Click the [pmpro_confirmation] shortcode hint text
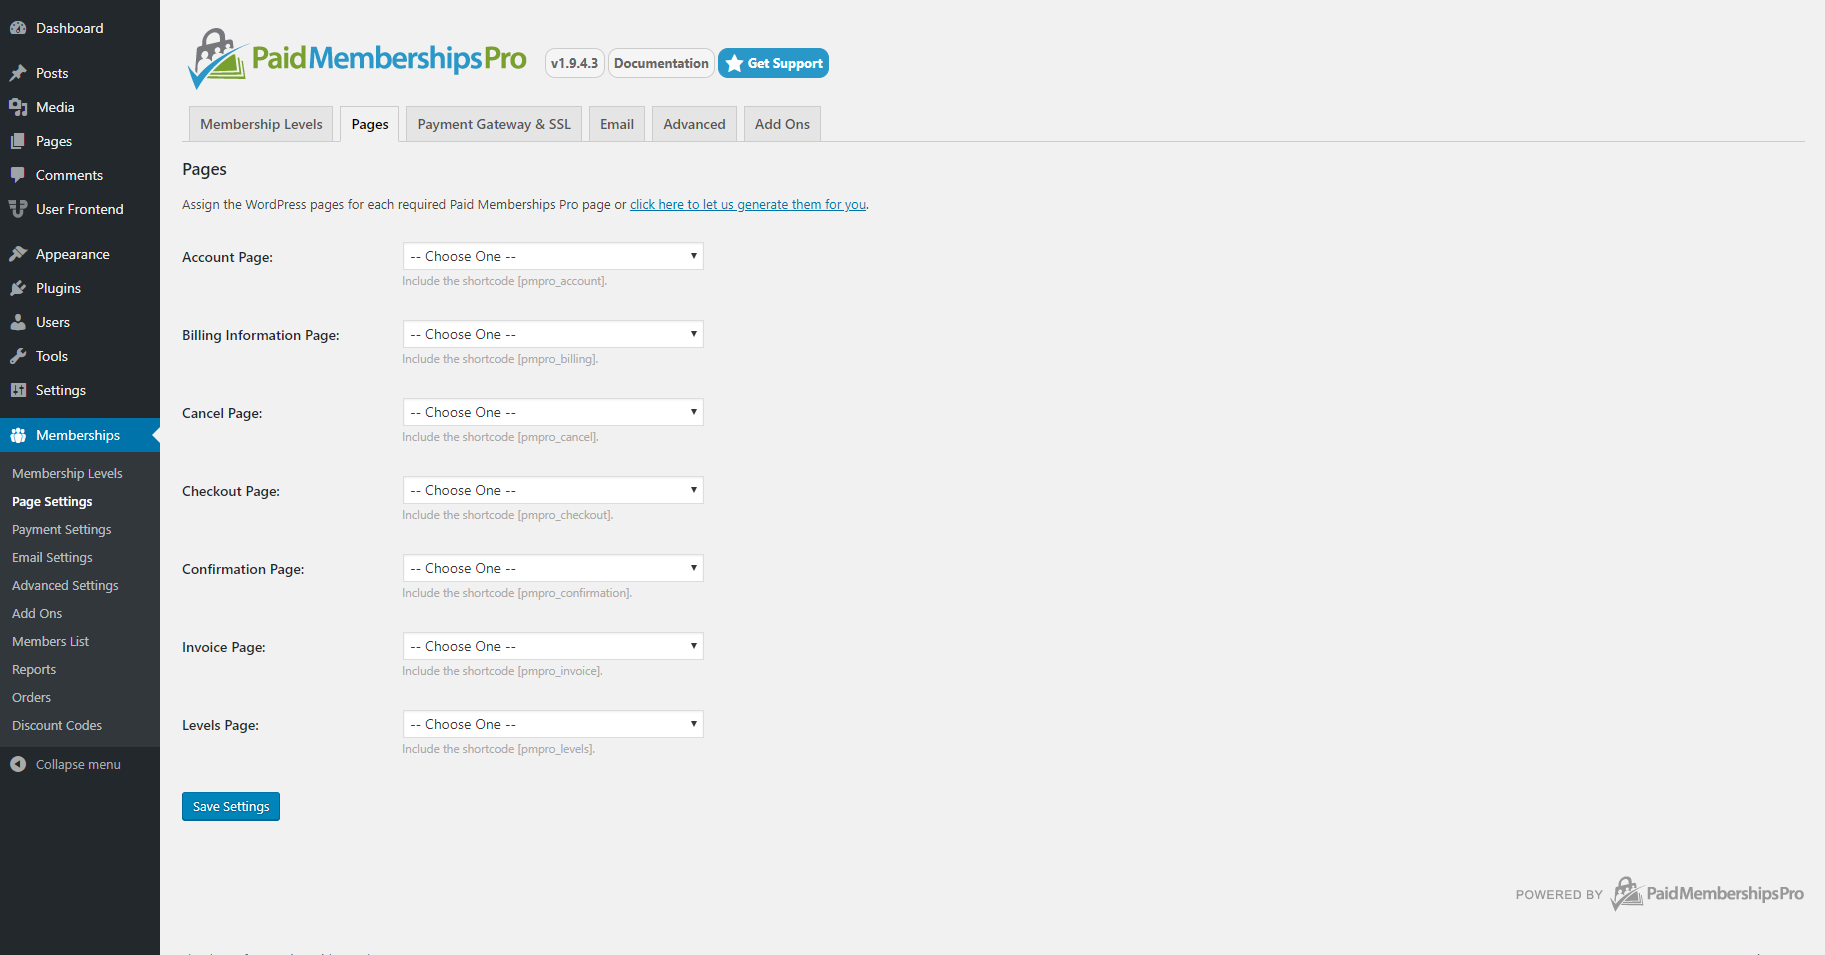Screen dimensions: 1825x955 tap(517, 593)
